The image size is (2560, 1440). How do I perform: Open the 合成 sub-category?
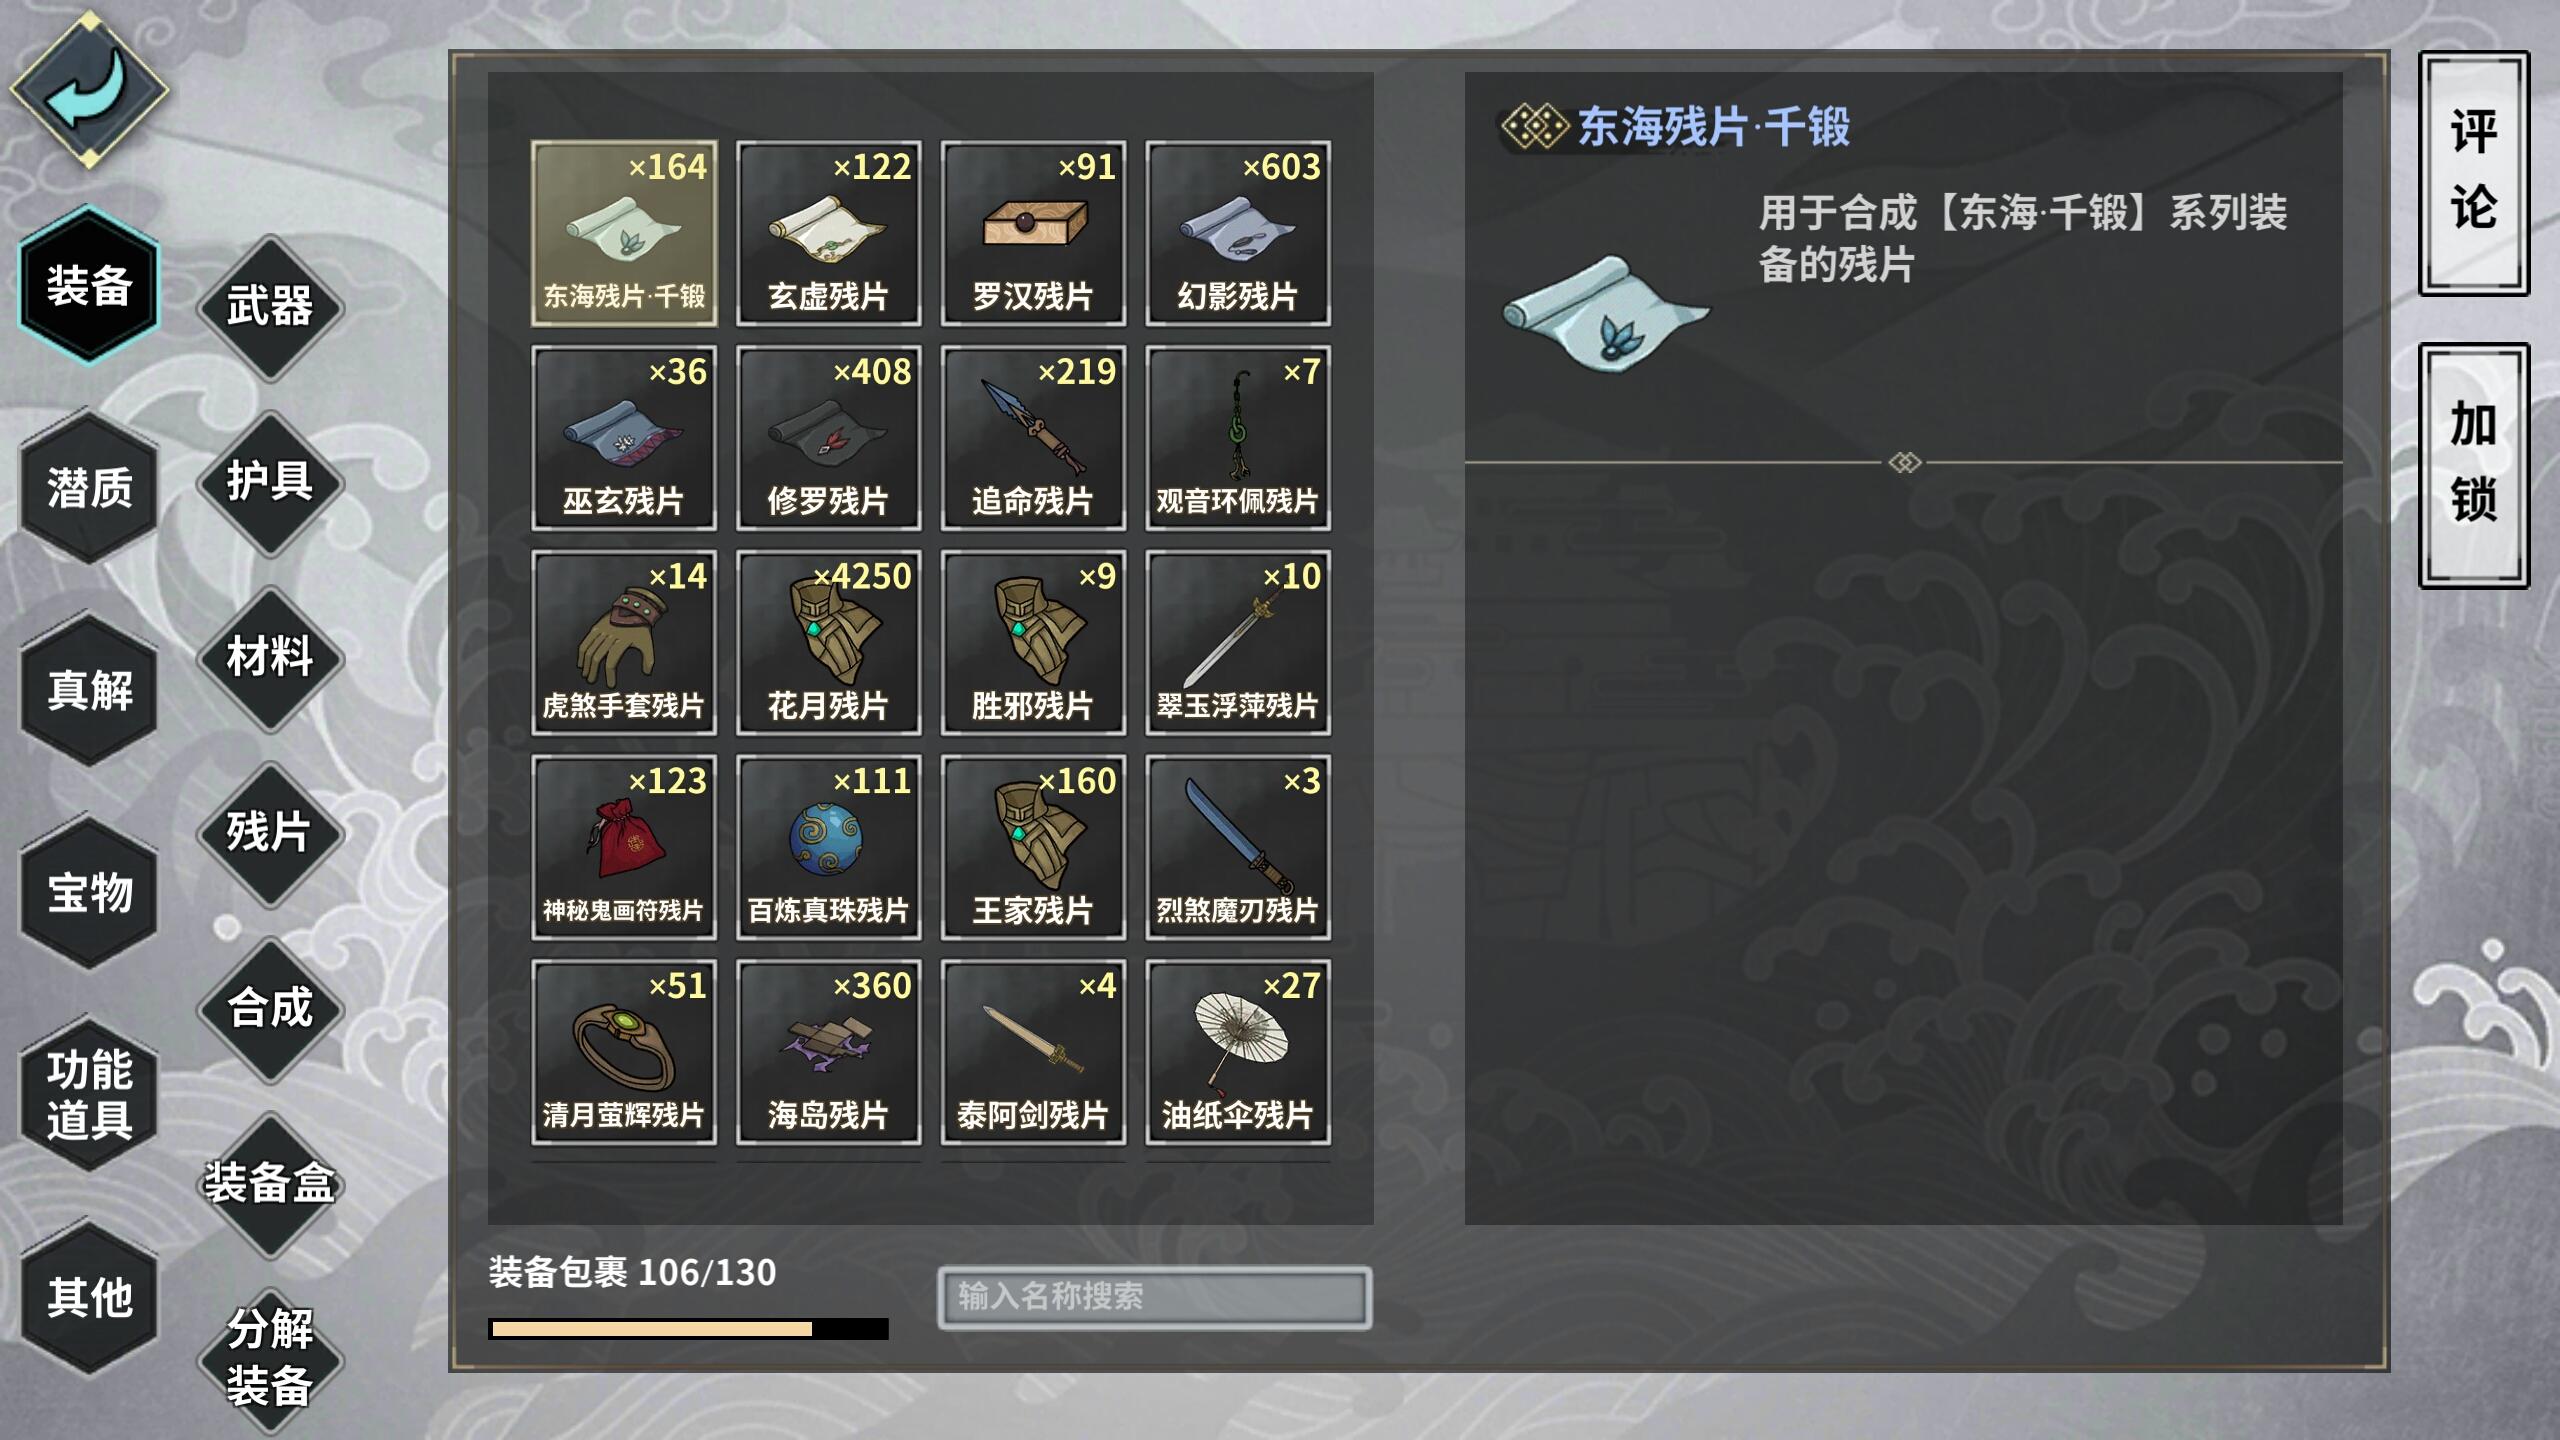270,1008
